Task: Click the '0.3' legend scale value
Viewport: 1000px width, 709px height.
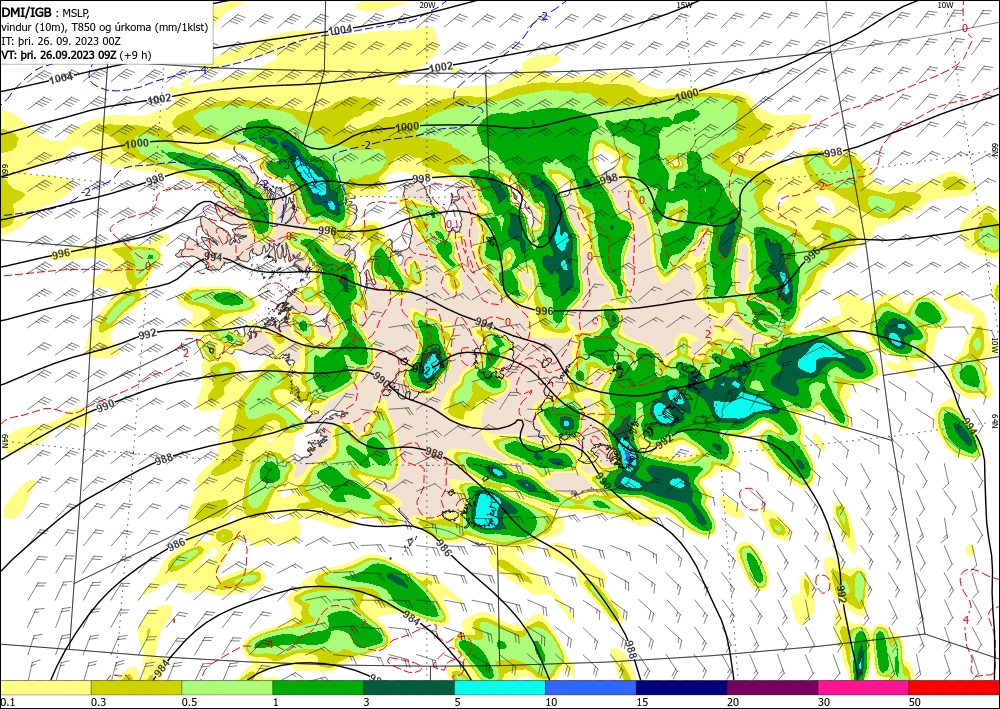Action: tap(98, 702)
